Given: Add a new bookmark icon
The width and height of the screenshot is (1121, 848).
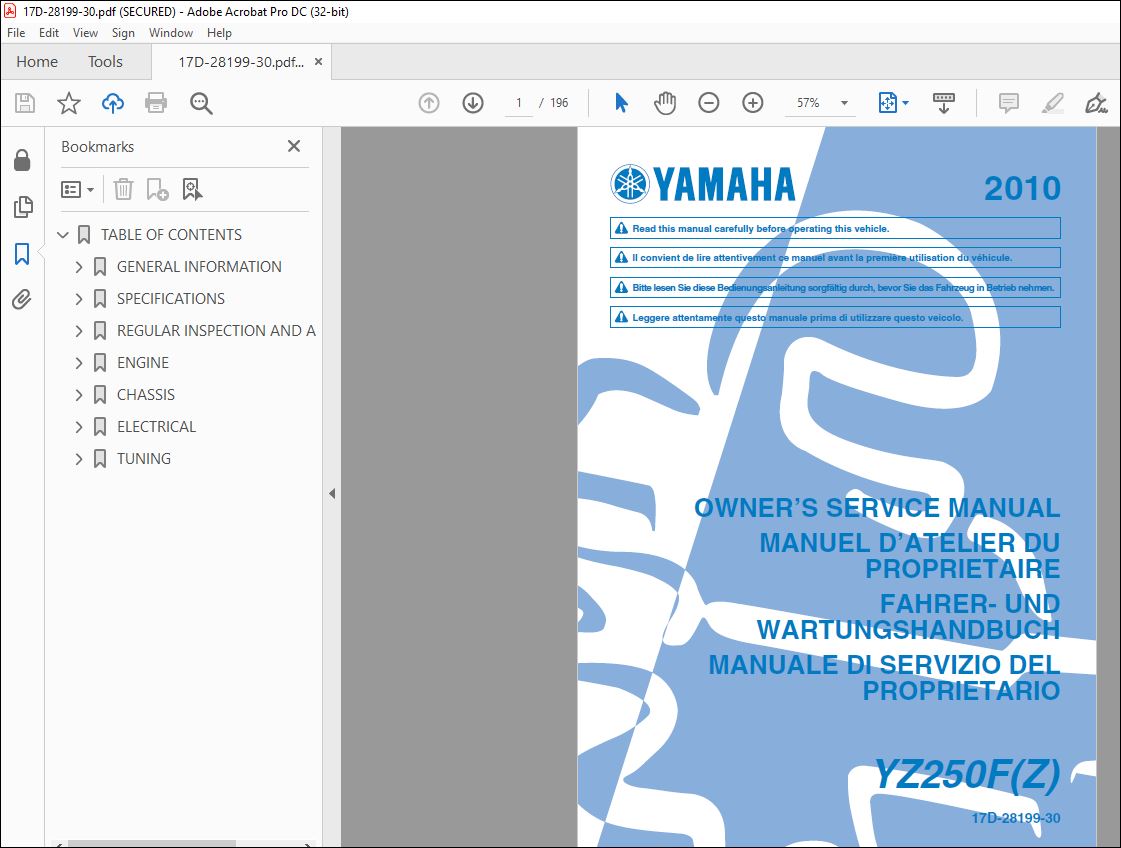Looking at the screenshot, I should pyautogui.click(x=157, y=189).
